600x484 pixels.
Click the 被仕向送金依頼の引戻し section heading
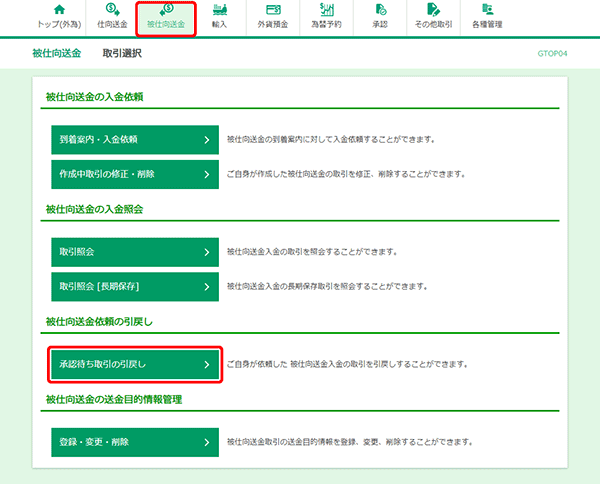99,322
